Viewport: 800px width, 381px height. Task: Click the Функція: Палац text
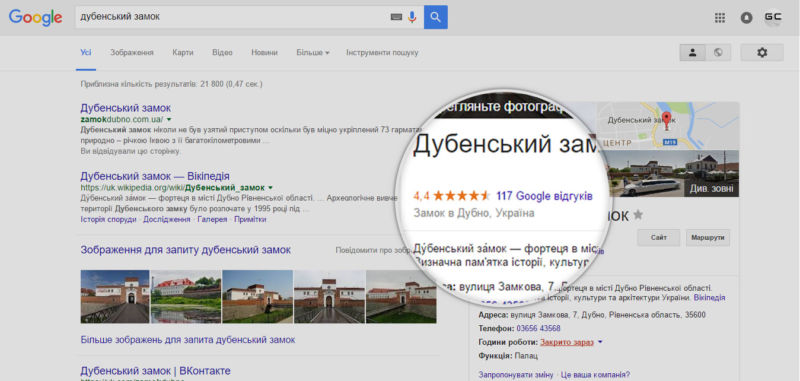(508, 355)
